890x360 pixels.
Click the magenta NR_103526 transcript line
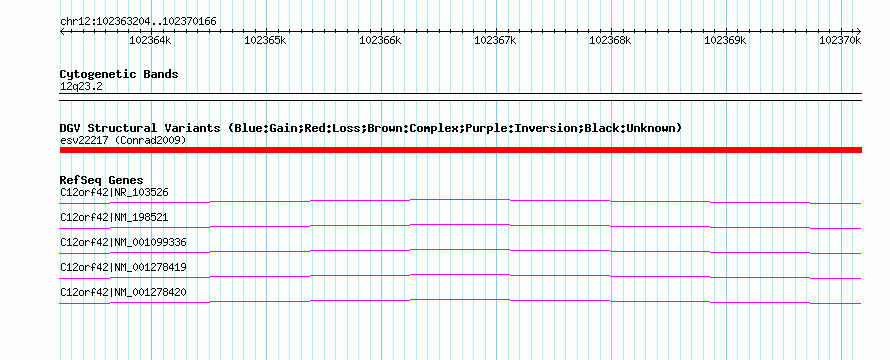[x=460, y=201]
